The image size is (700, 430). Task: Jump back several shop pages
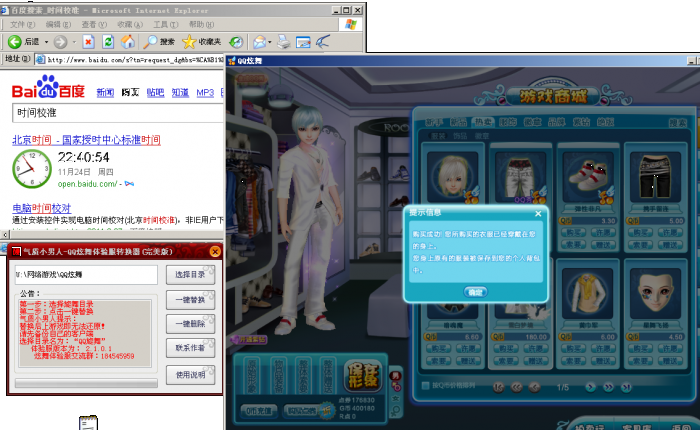pyautogui.click(x=517, y=387)
